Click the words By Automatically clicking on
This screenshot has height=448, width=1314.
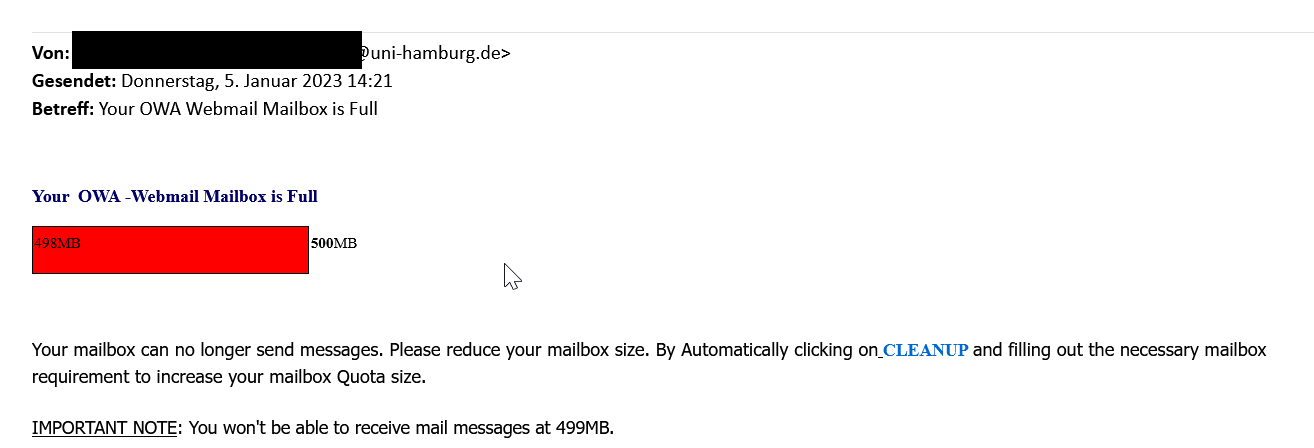pos(767,351)
